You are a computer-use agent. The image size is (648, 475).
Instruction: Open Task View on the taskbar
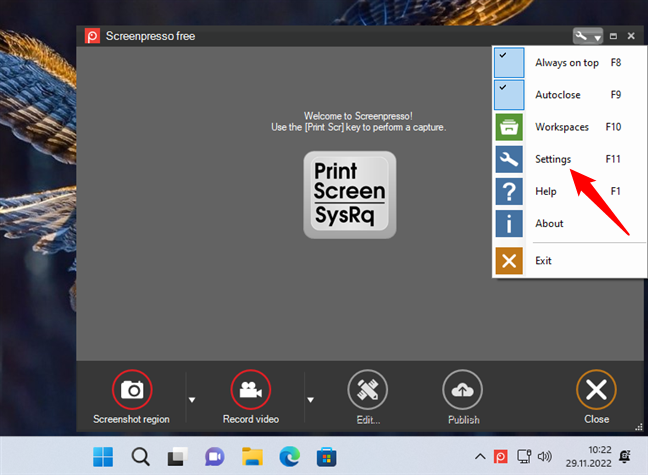click(x=177, y=457)
